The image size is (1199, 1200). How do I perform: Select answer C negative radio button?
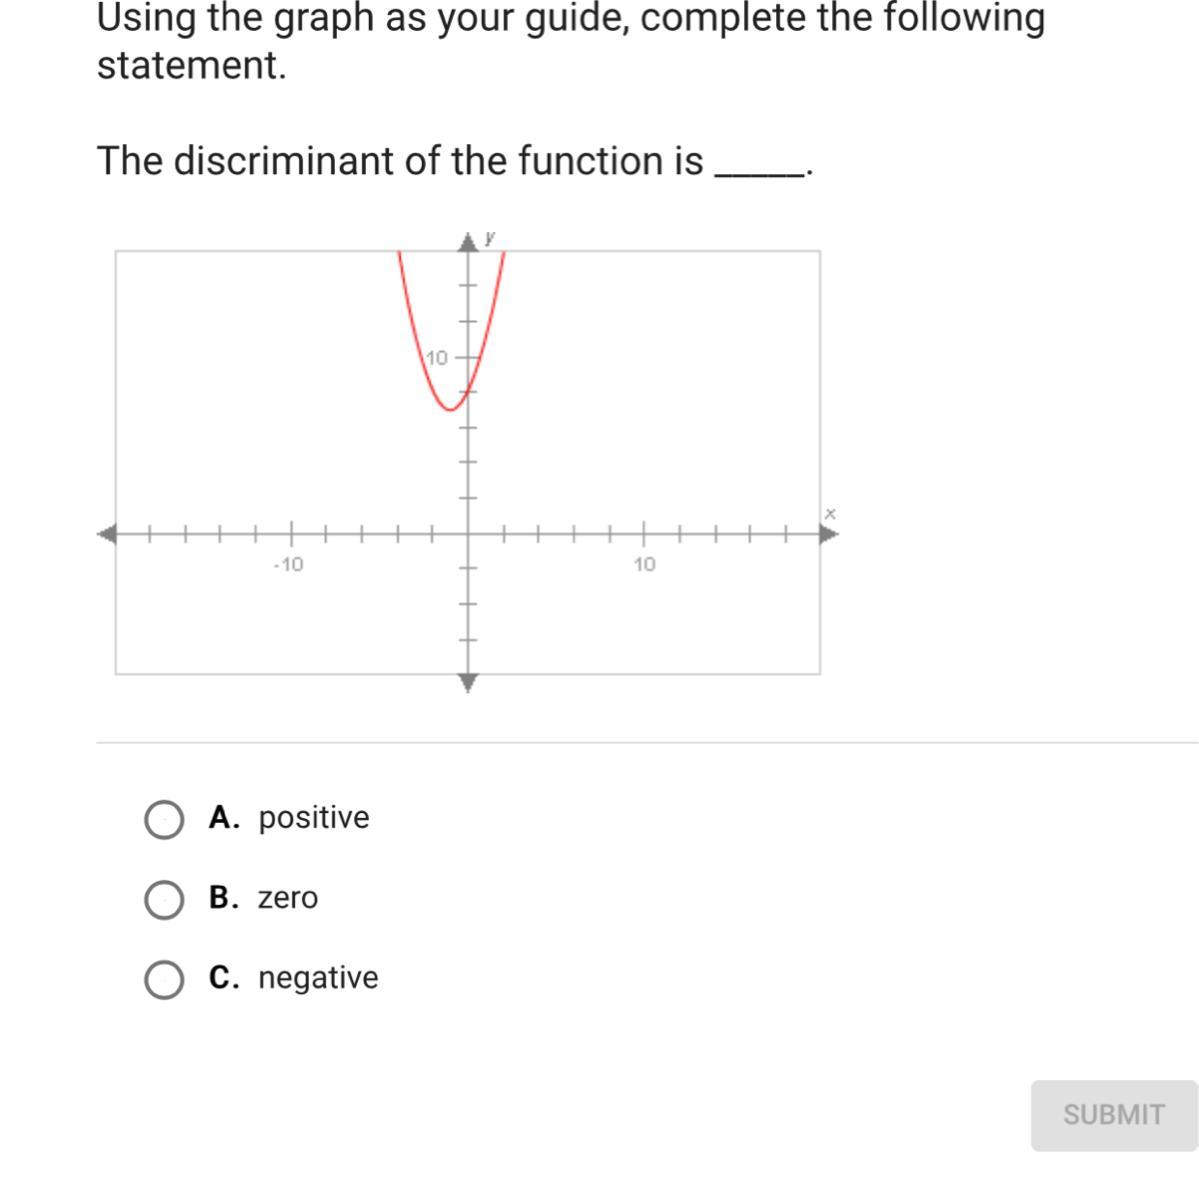click(164, 980)
